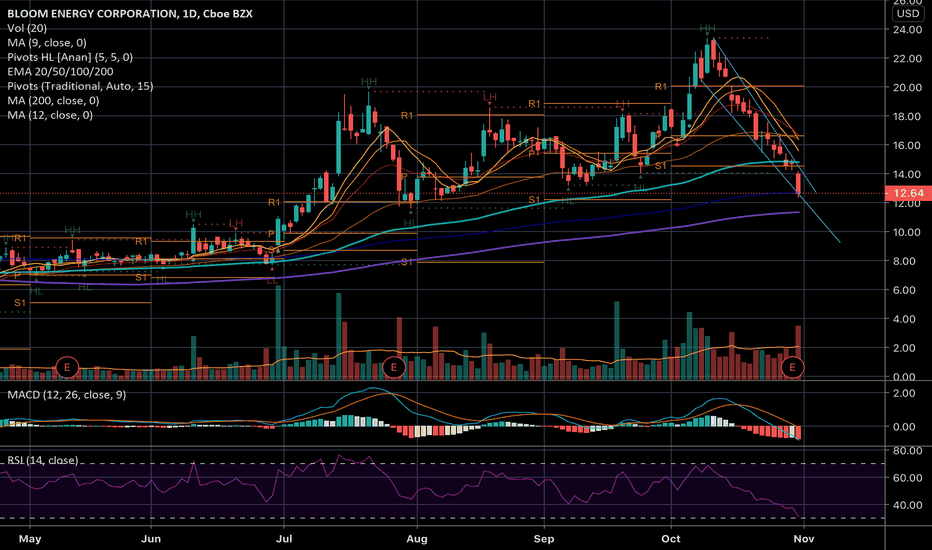Viewport: 932px width, 550px height.
Task: Click the 14.00 price axis label
Action: coord(908,174)
